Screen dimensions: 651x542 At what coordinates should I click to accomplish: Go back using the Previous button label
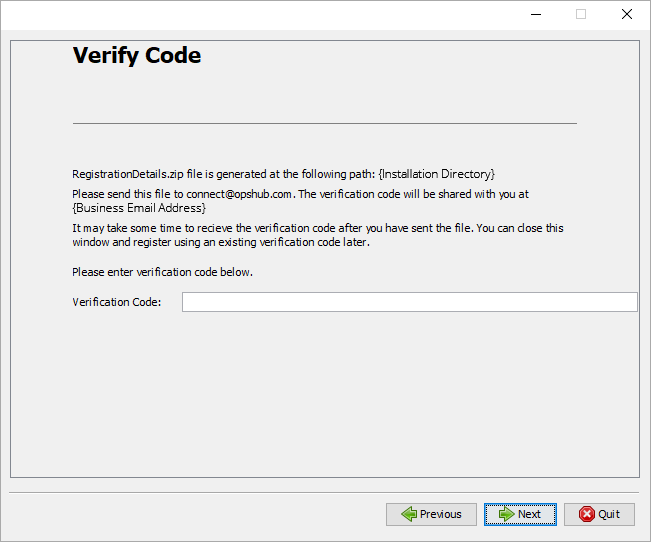point(440,514)
